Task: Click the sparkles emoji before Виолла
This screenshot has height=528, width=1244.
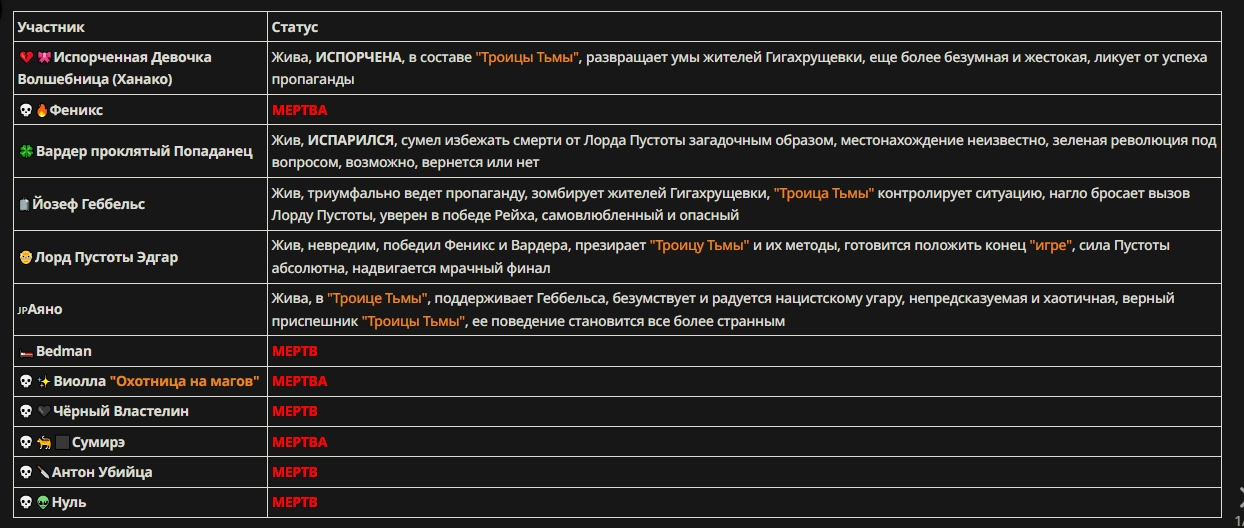Action: tap(44, 382)
